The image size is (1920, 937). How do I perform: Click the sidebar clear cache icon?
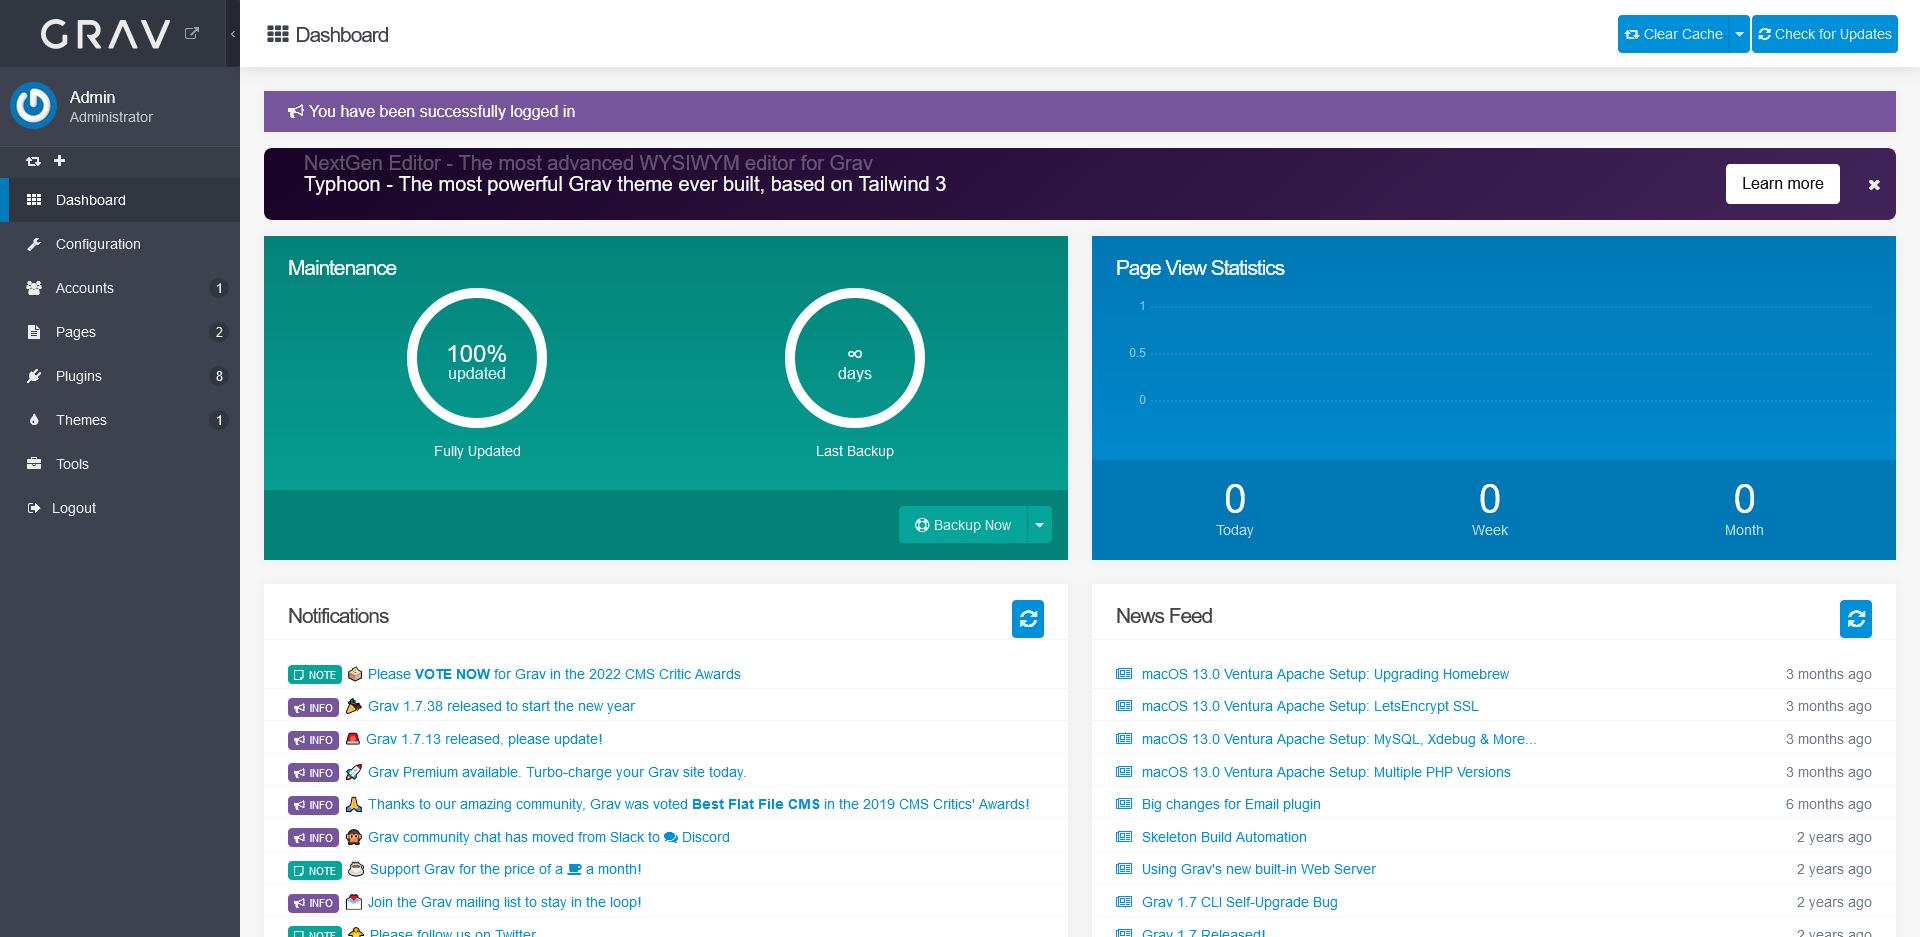(33, 161)
